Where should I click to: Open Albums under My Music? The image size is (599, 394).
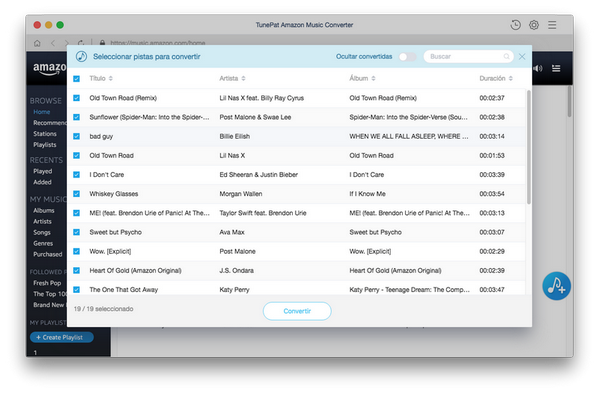(44, 211)
